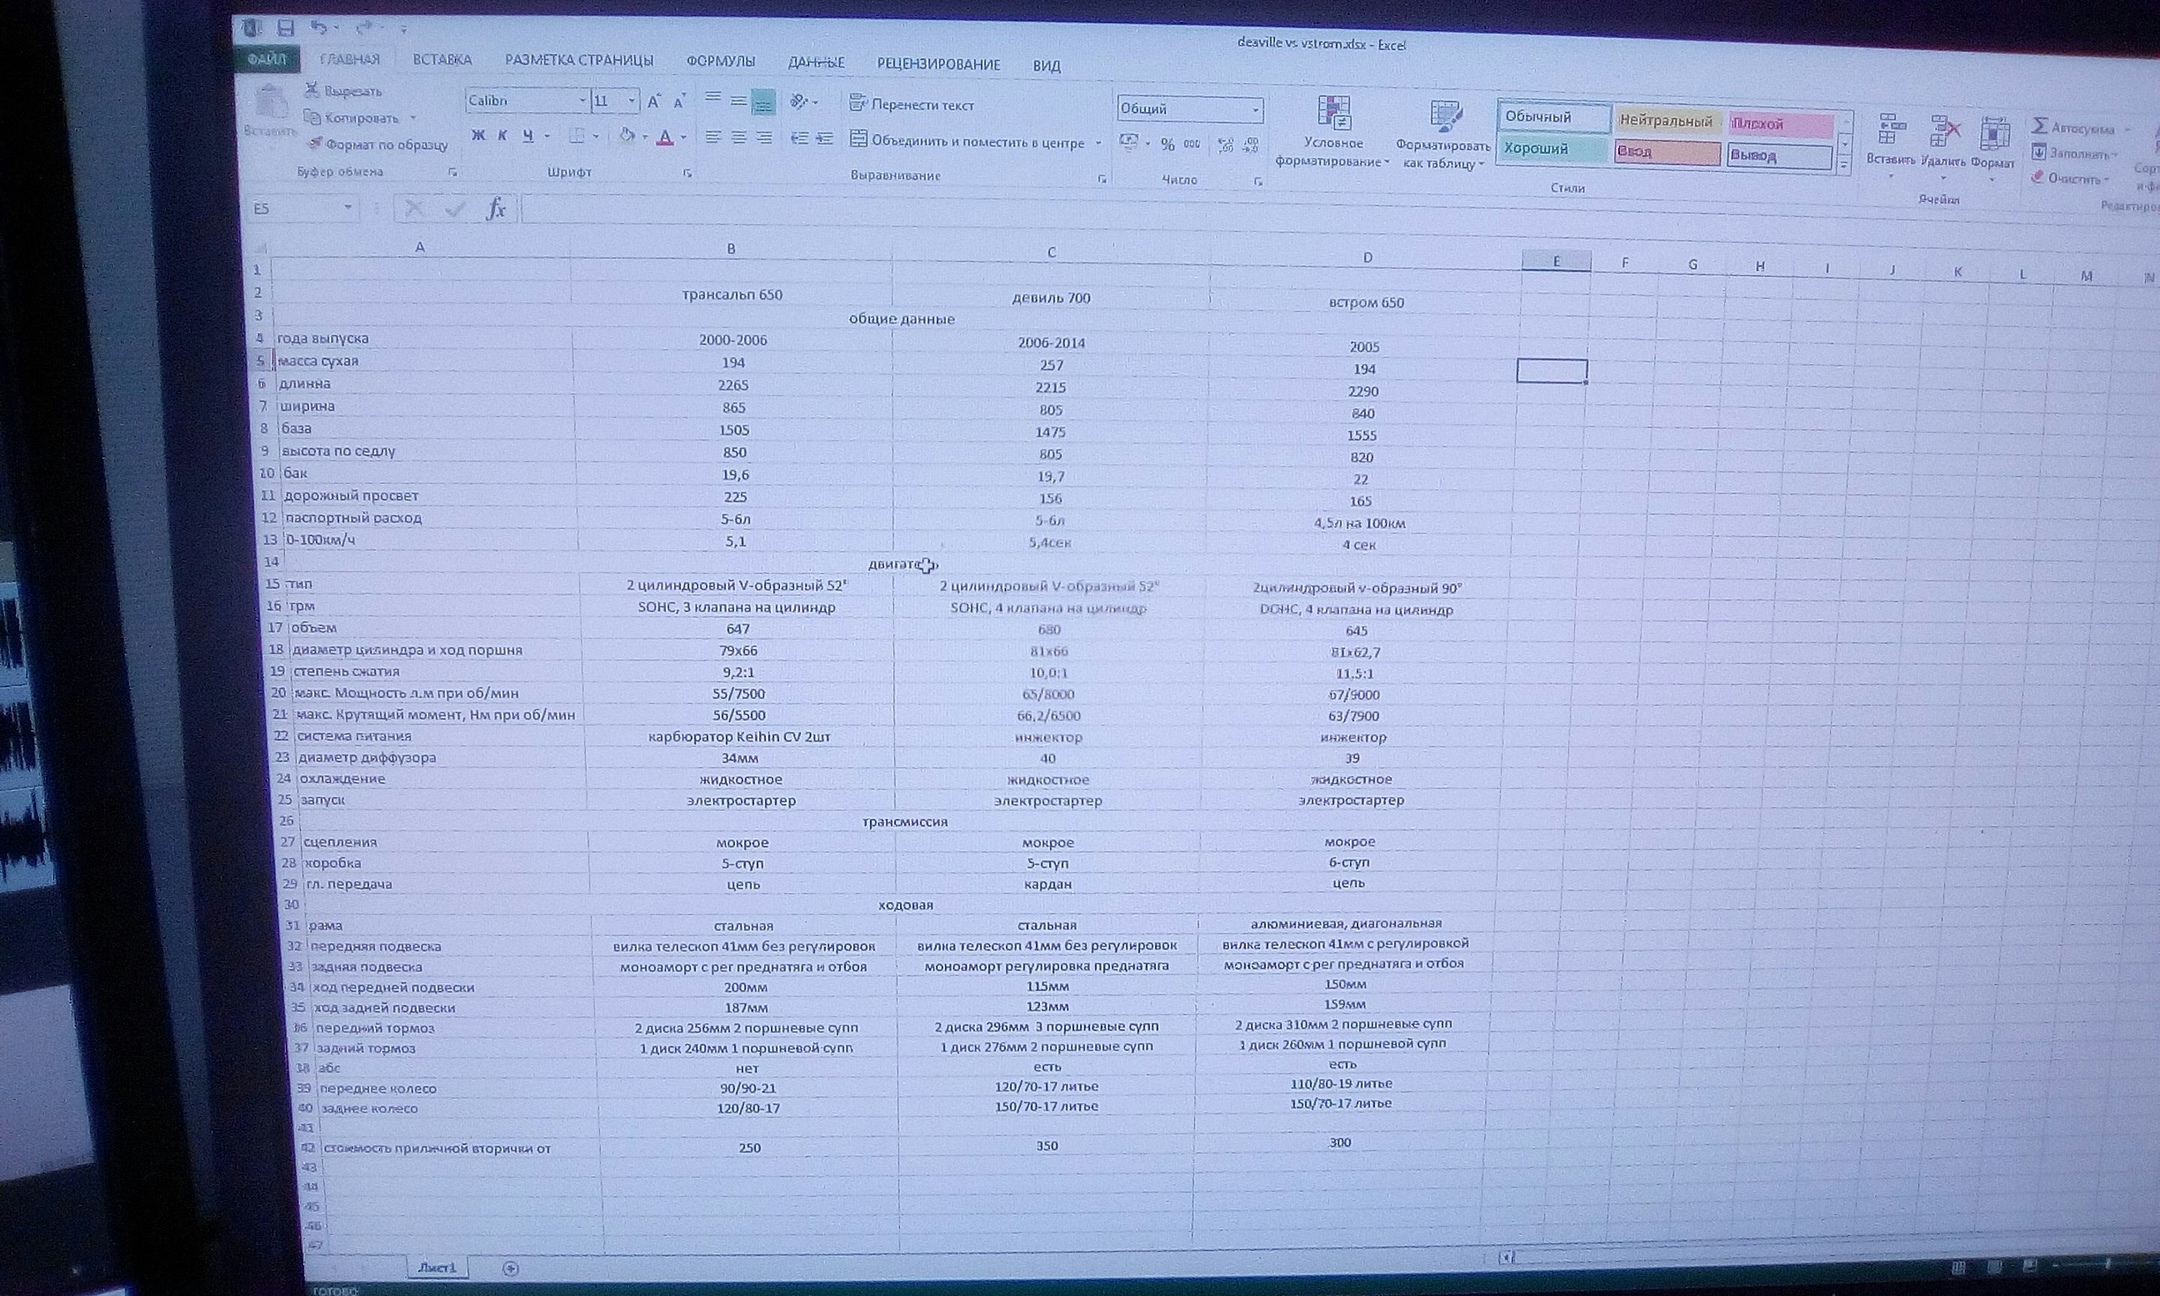This screenshot has height=1296, width=2160.
Task: Toggle bottom-align (highlighted green) button
Action: pyautogui.click(x=763, y=102)
